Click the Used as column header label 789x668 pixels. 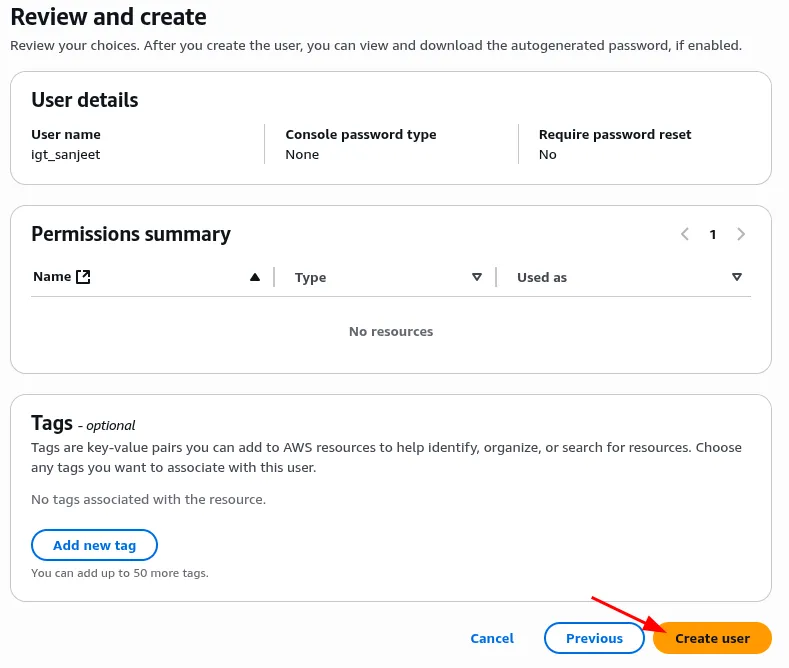tap(542, 277)
